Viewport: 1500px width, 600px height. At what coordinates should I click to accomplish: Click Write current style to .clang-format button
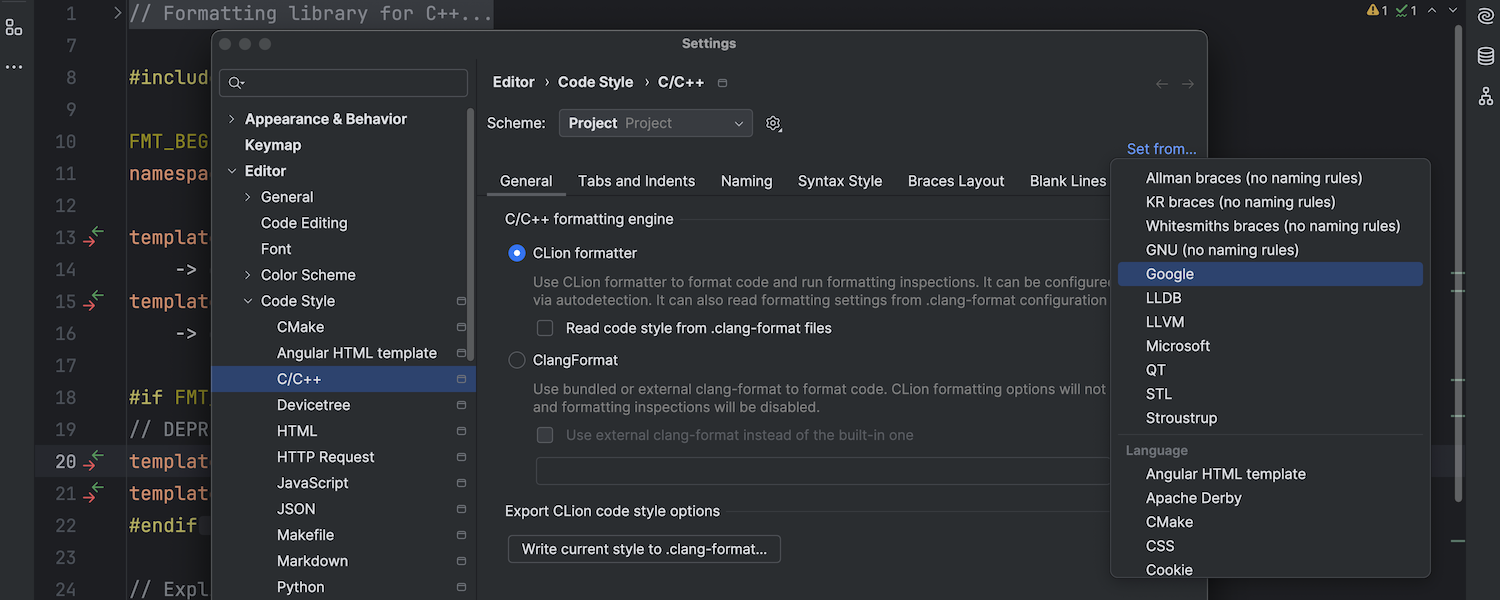point(644,549)
